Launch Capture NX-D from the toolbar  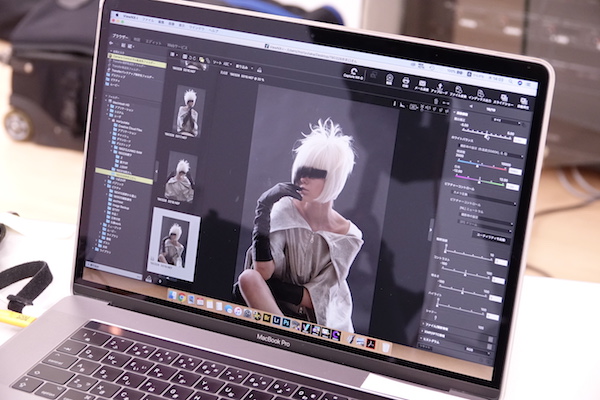pyautogui.click(x=353, y=73)
